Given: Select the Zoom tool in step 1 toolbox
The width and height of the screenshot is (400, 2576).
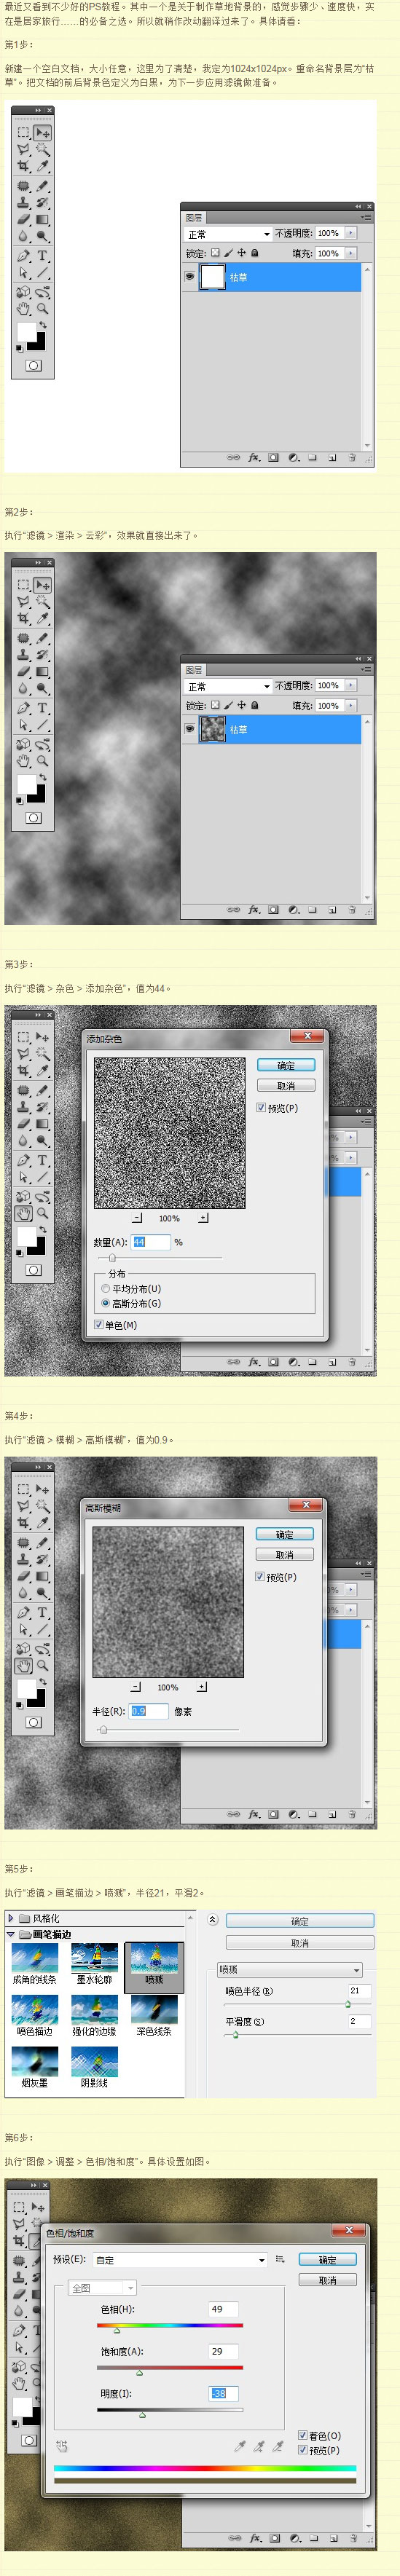Looking at the screenshot, I should [42, 309].
